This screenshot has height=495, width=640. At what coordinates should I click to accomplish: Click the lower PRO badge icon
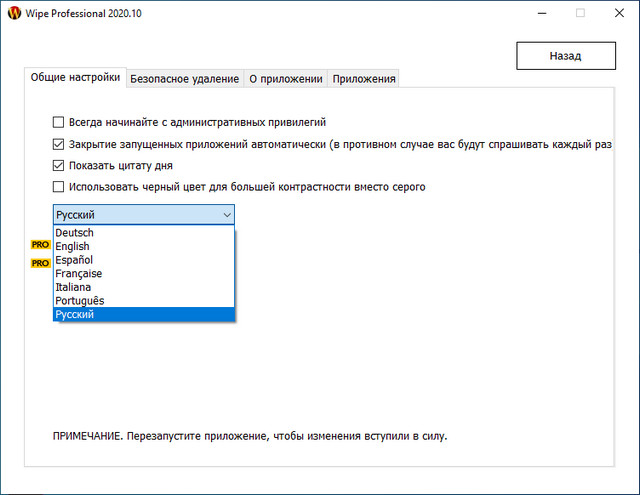[41, 263]
